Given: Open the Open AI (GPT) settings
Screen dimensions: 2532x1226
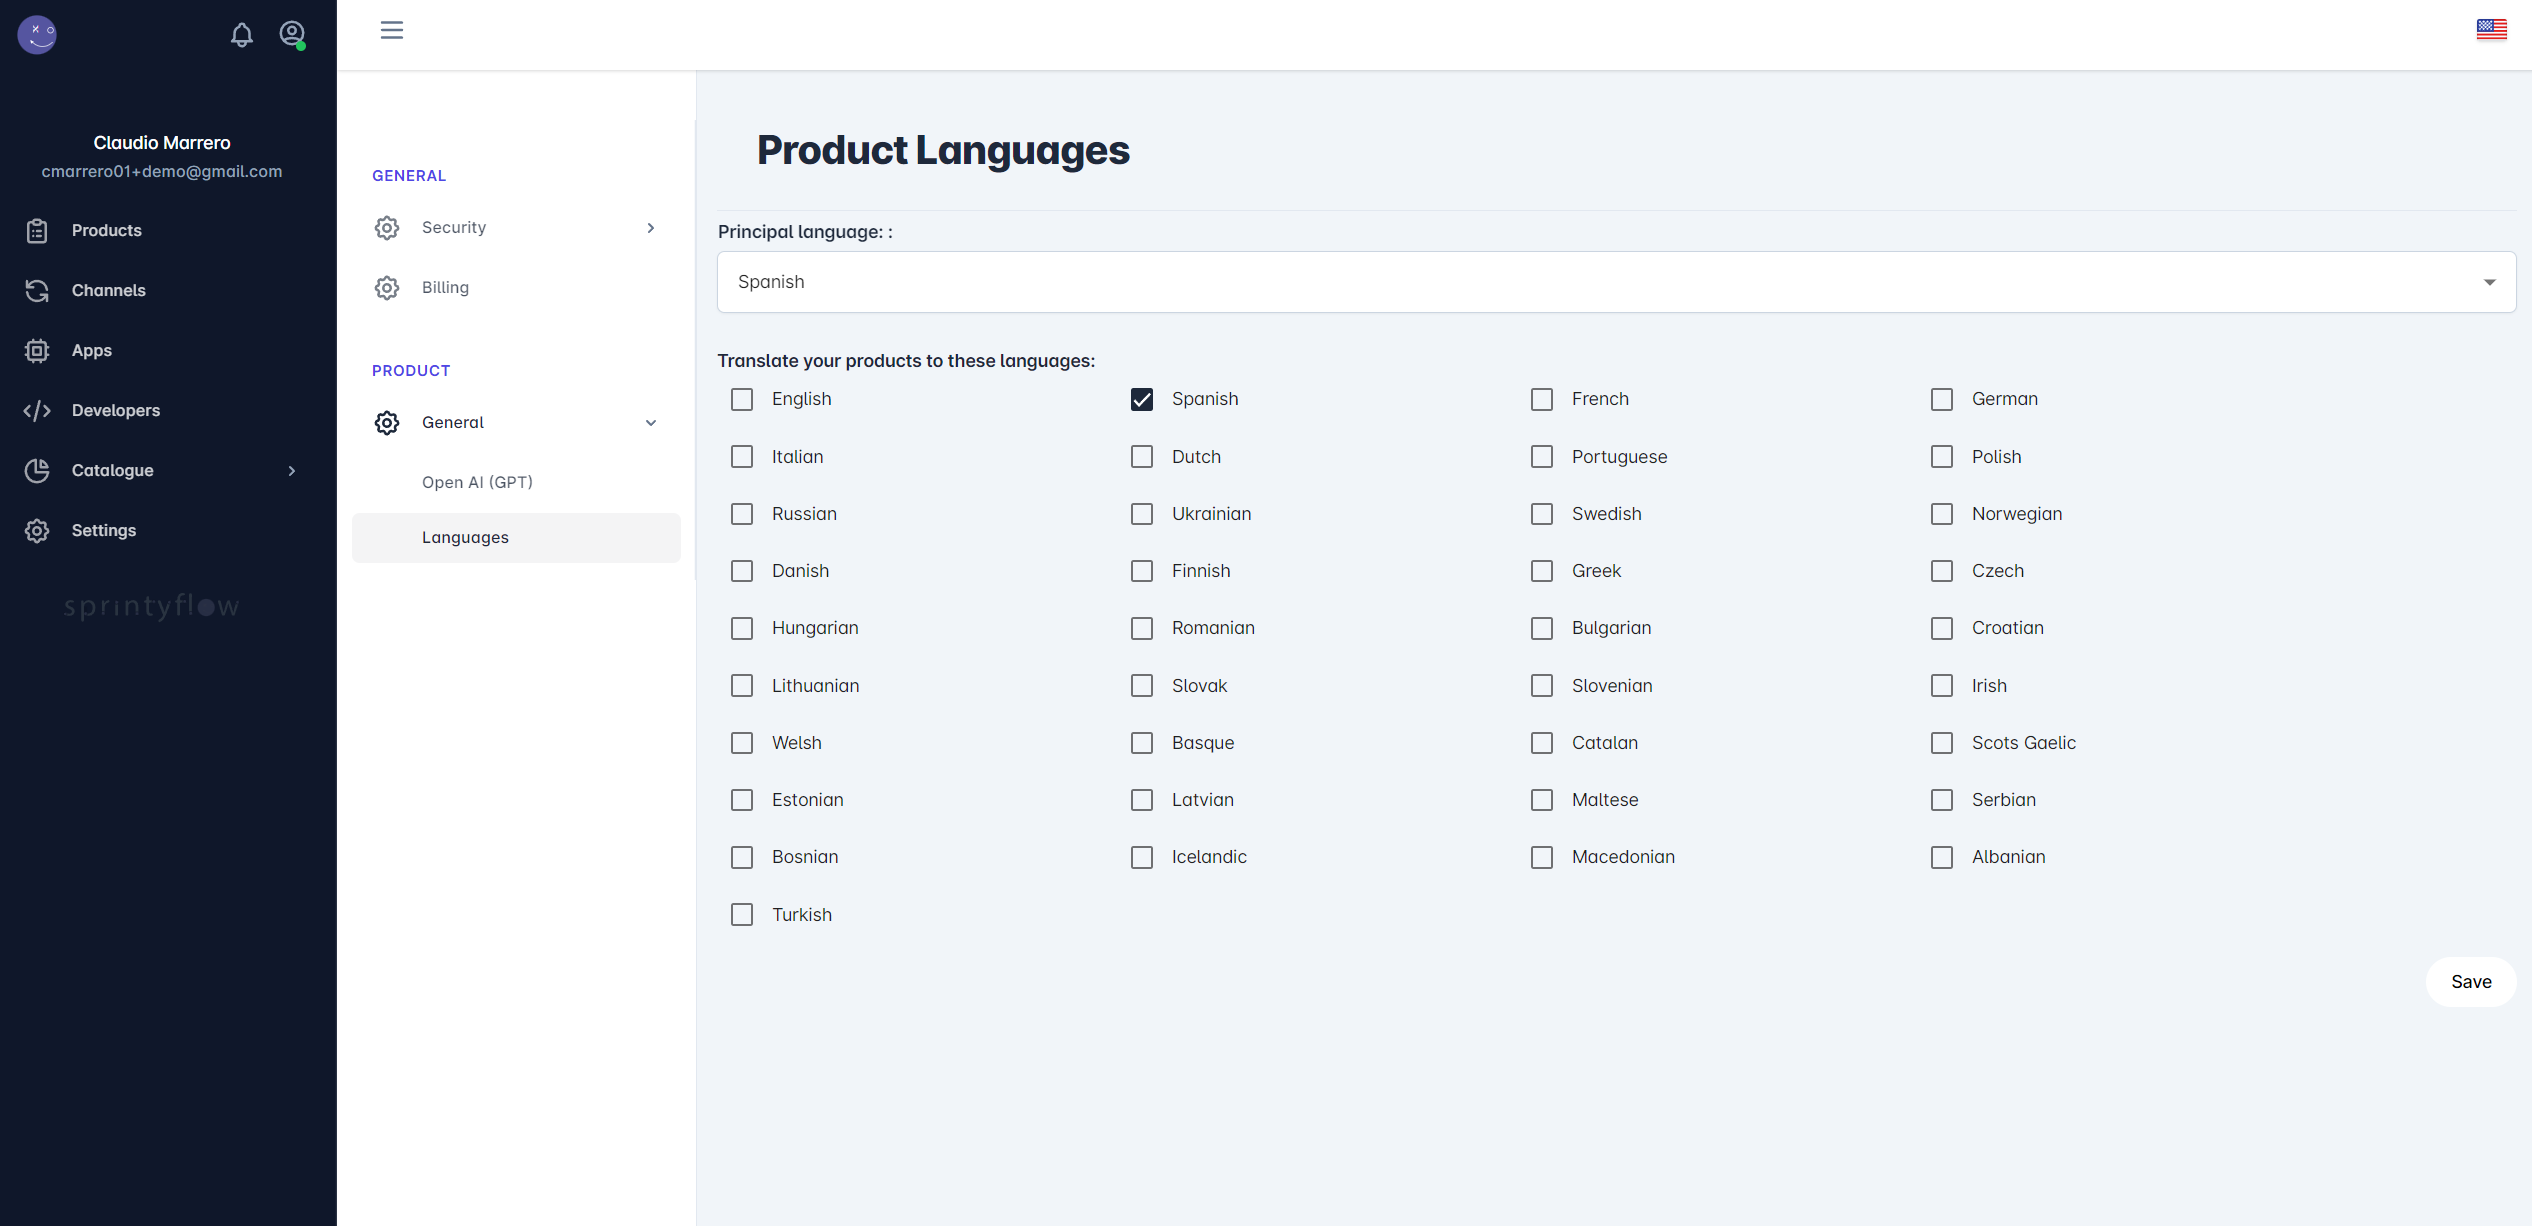Looking at the screenshot, I should 477,482.
